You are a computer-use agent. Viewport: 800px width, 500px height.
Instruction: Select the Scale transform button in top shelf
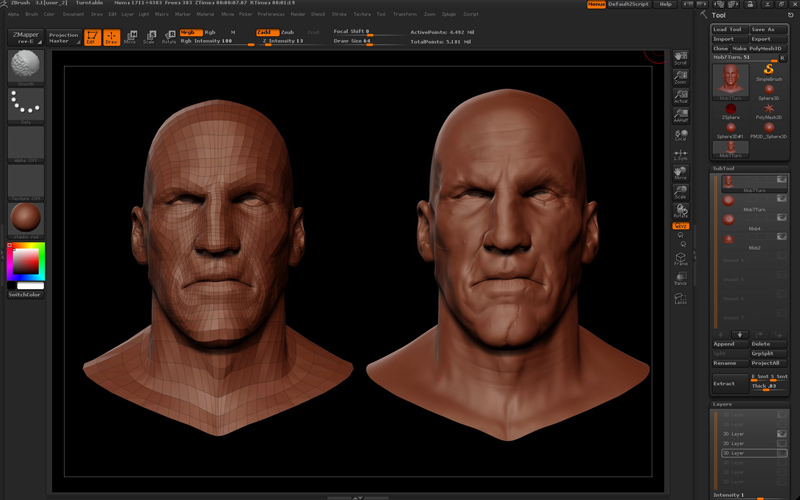pos(149,37)
